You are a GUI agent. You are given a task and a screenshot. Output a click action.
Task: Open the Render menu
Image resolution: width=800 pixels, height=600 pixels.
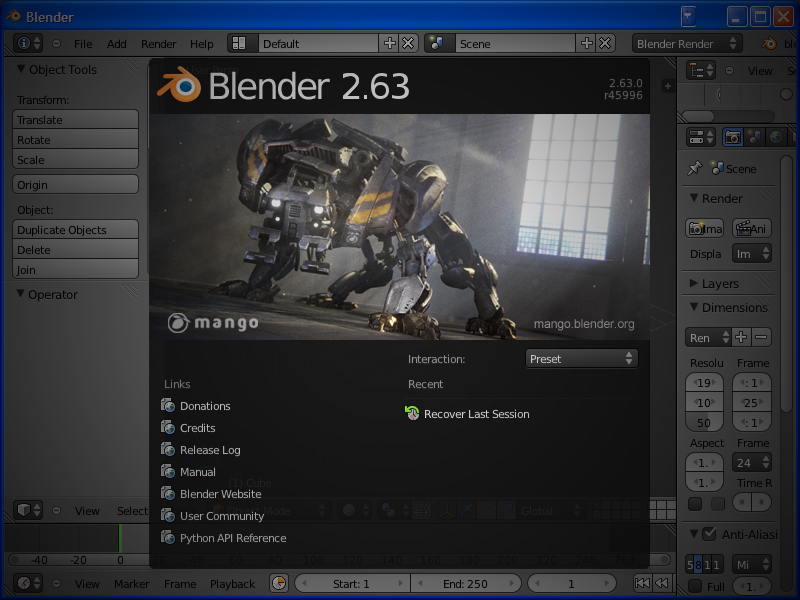tap(159, 44)
